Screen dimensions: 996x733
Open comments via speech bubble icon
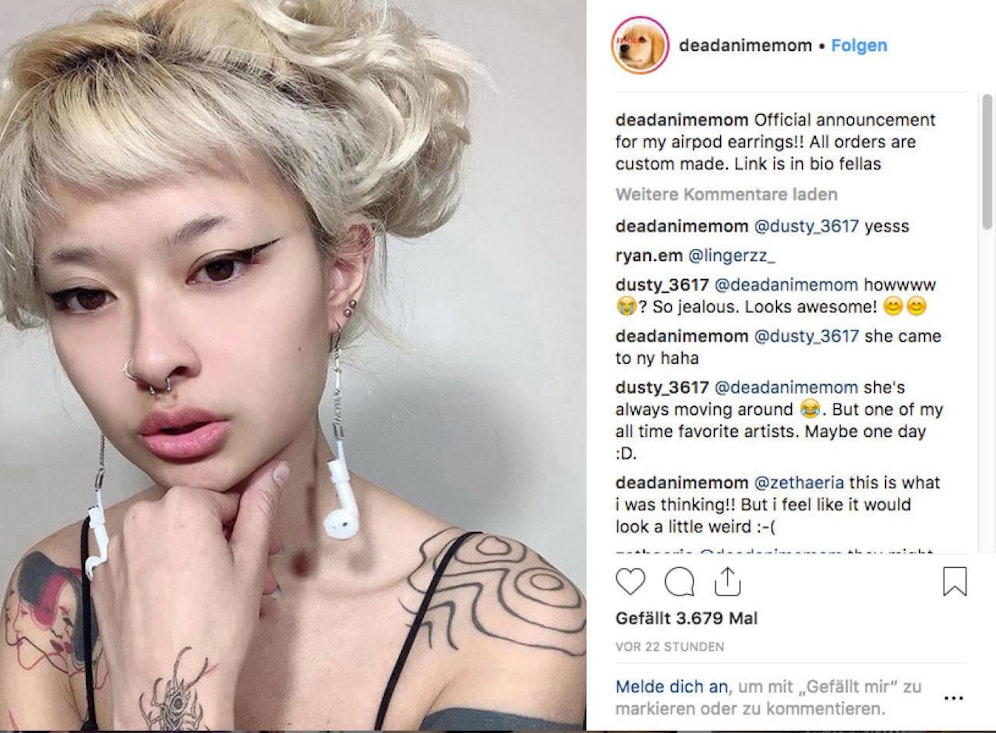pos(679,581)
